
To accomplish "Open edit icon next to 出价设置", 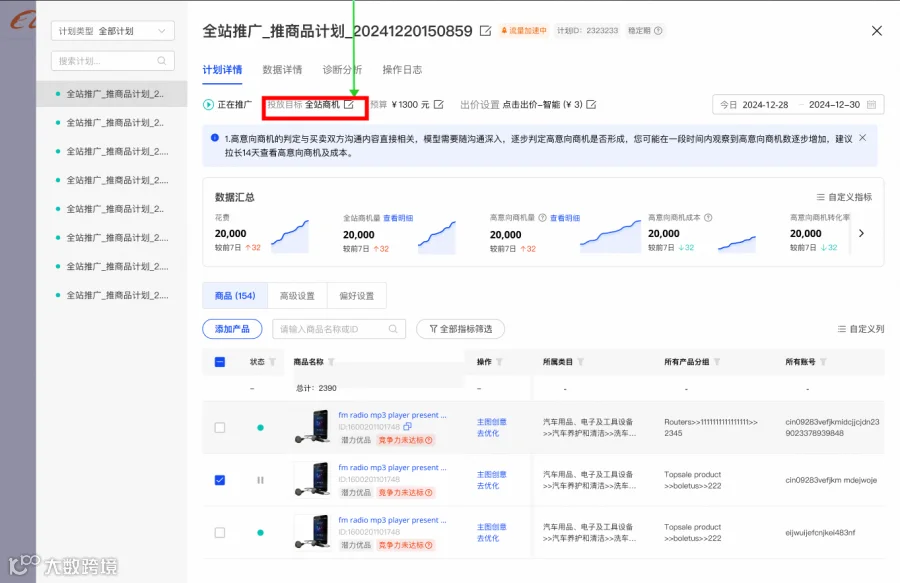I will [591, 104].
